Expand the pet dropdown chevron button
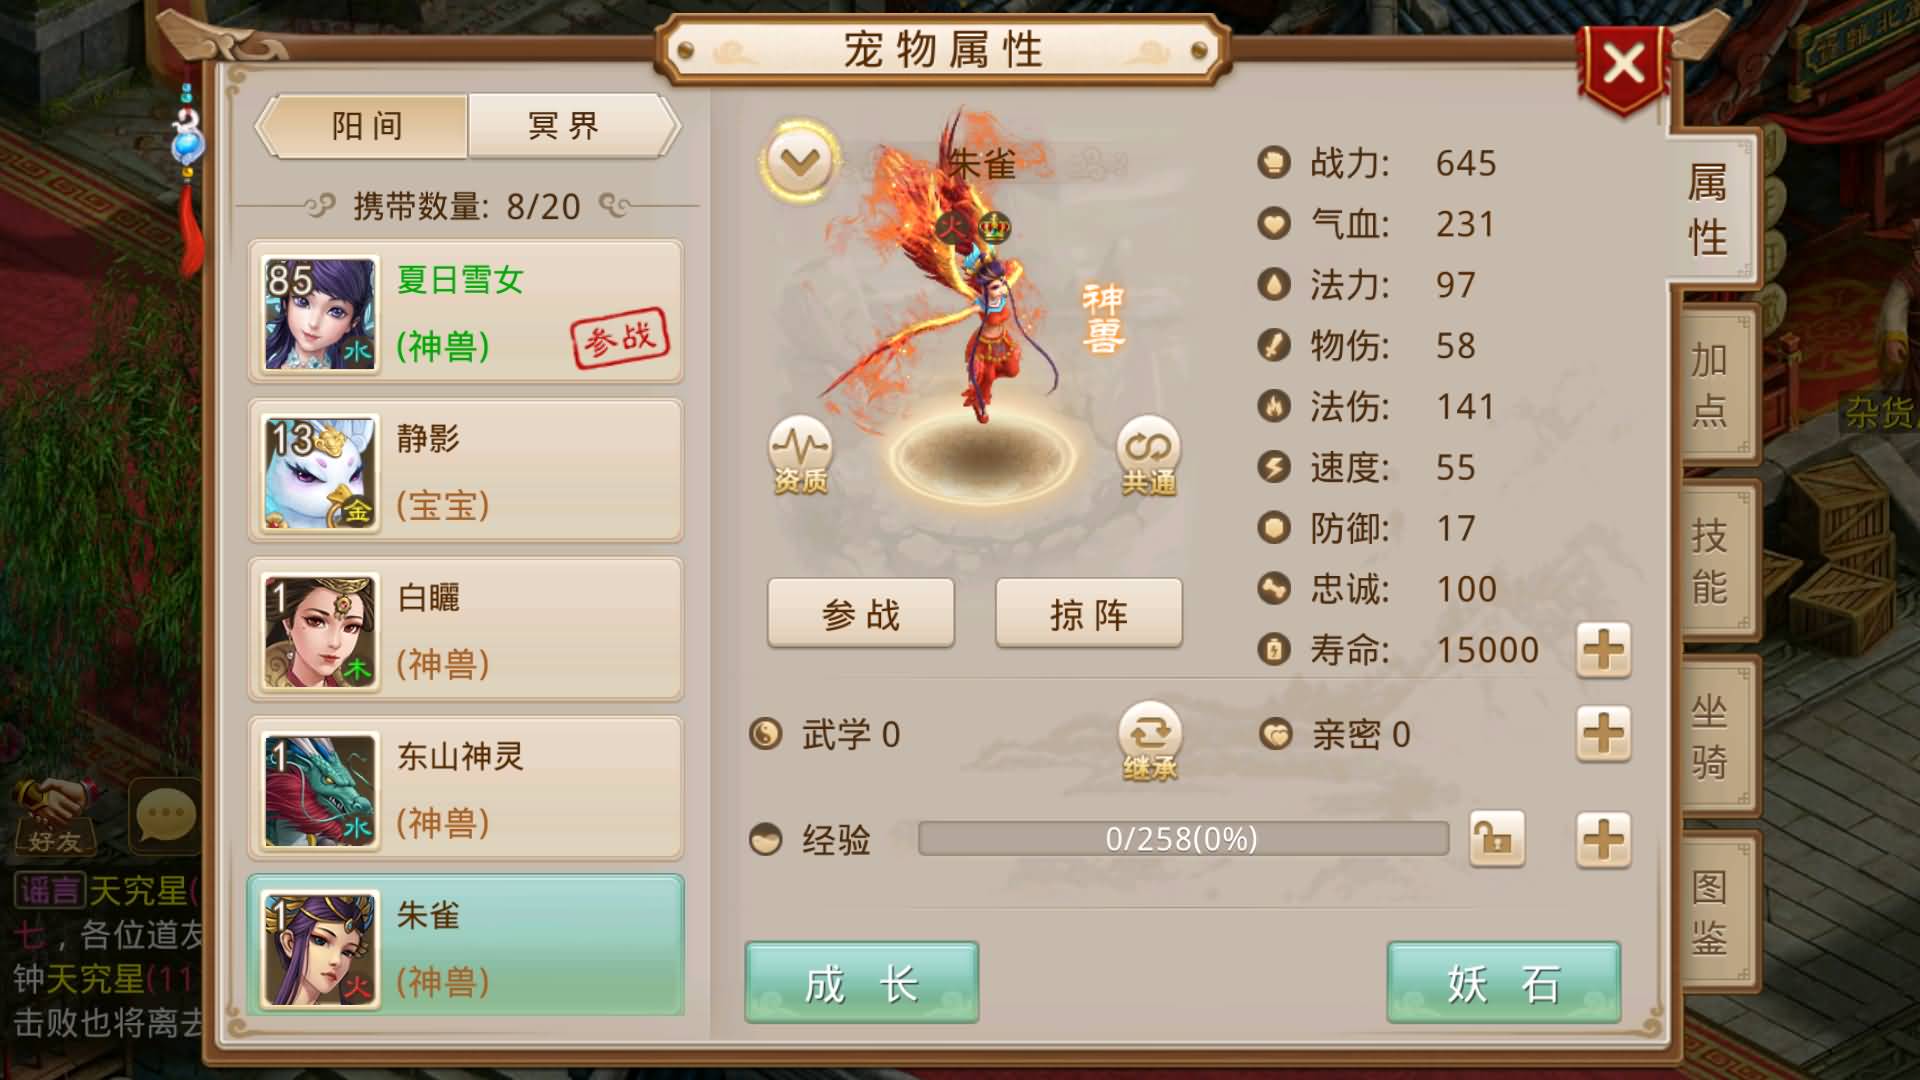Screen dimensions: 1920x1080 [800, 161]
